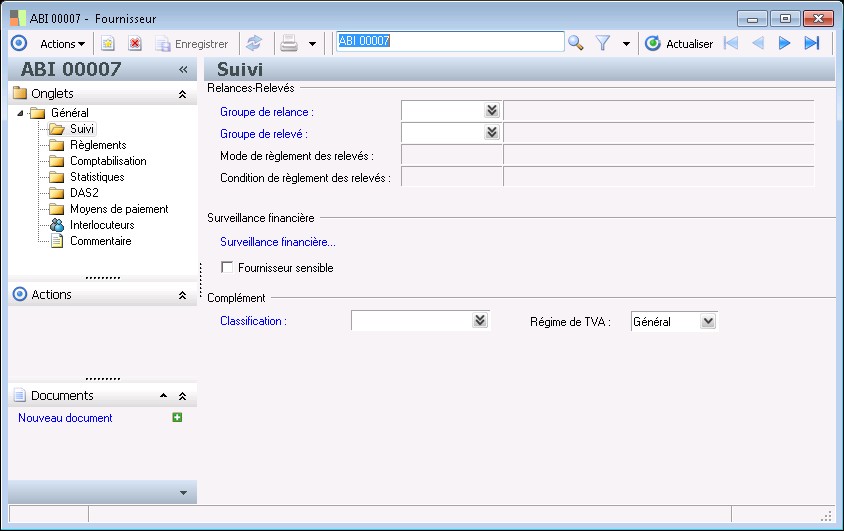Open the Actions toolbar menu
The image size is (844, 531).
(62, 43)
